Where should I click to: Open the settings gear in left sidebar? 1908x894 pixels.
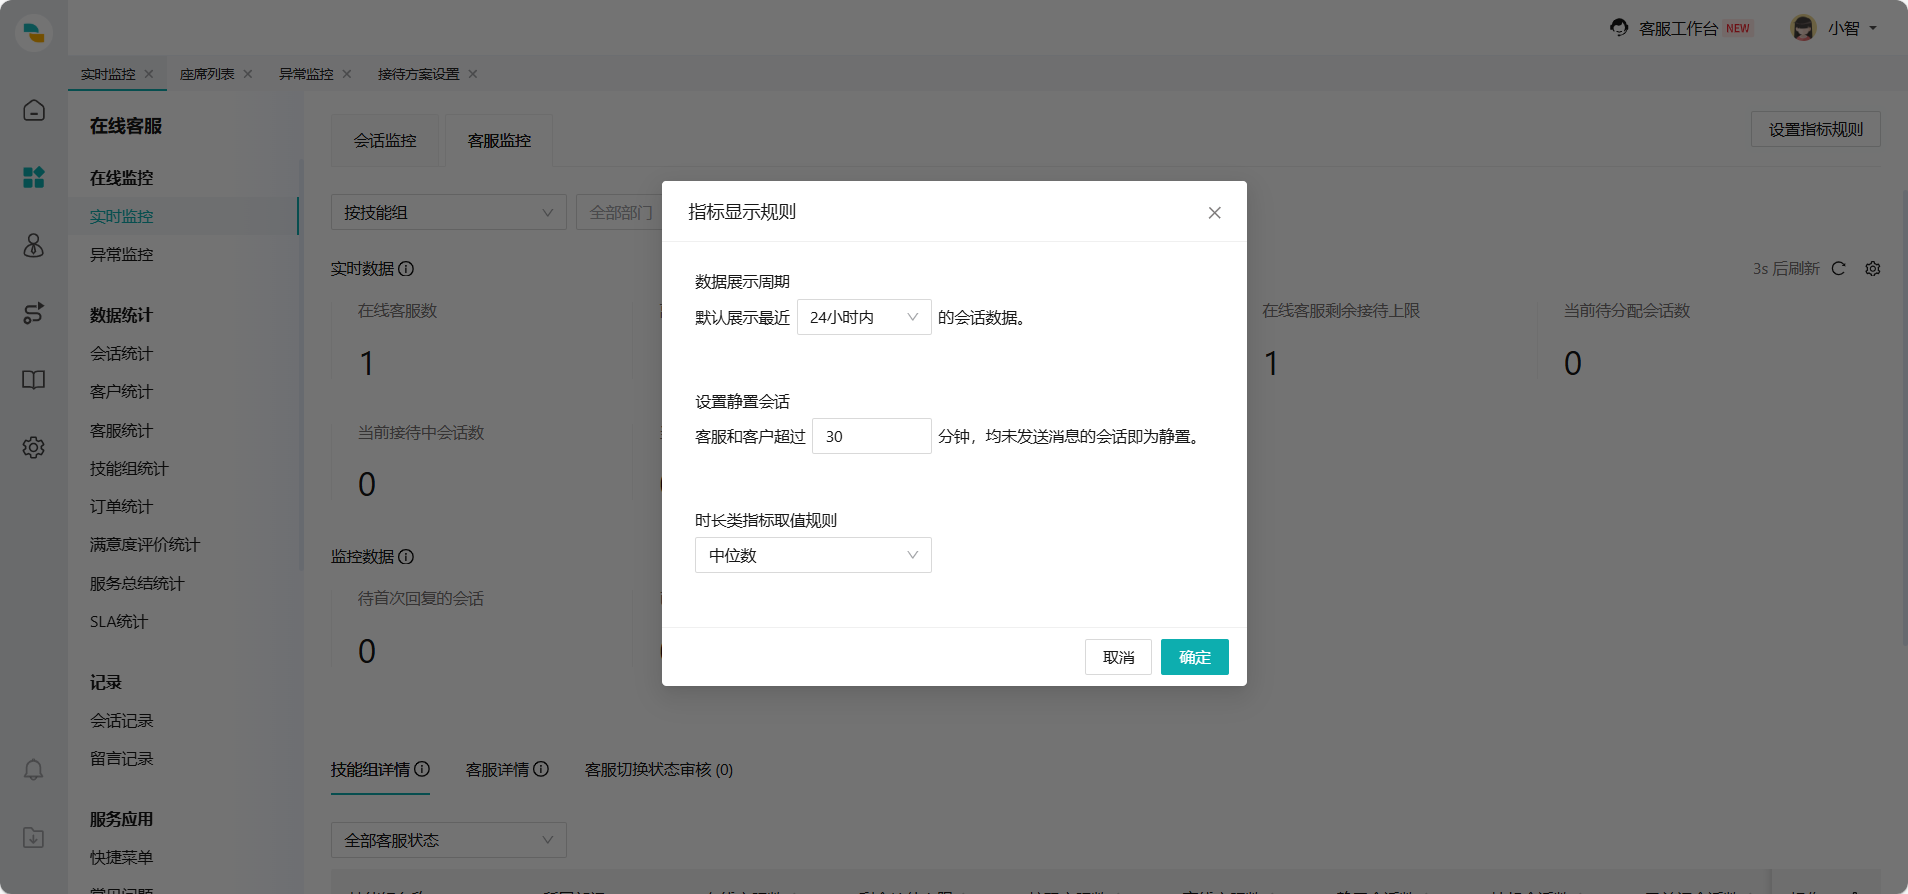[34, 447]
